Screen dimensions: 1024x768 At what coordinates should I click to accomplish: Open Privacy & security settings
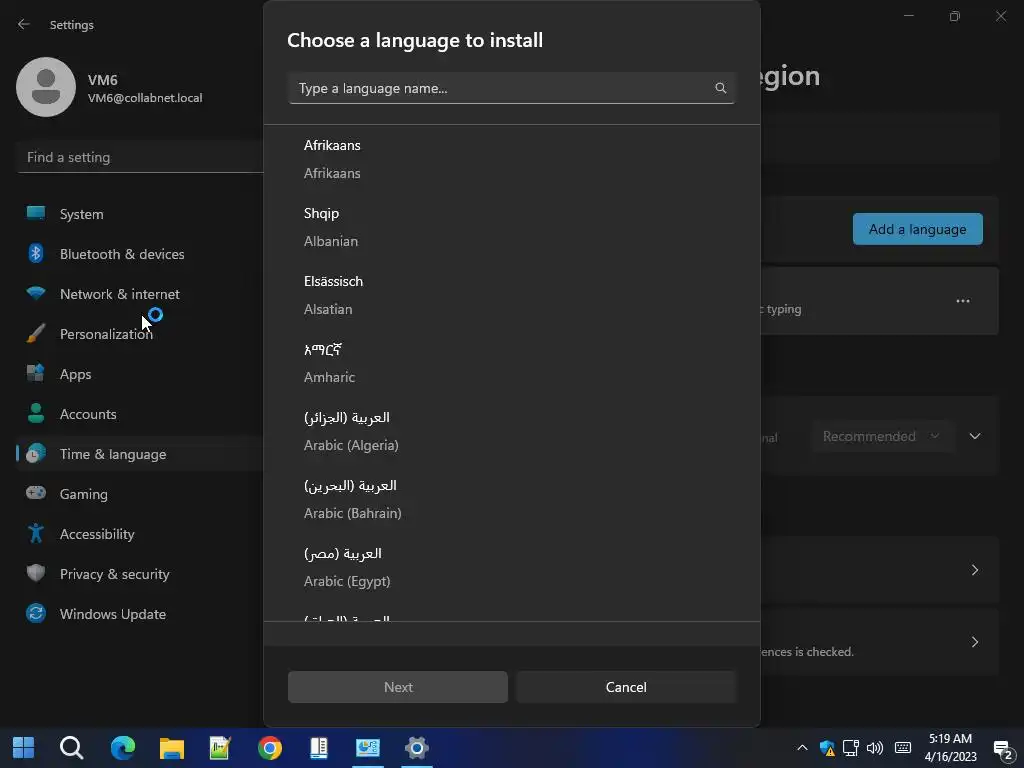coord(140,574)
